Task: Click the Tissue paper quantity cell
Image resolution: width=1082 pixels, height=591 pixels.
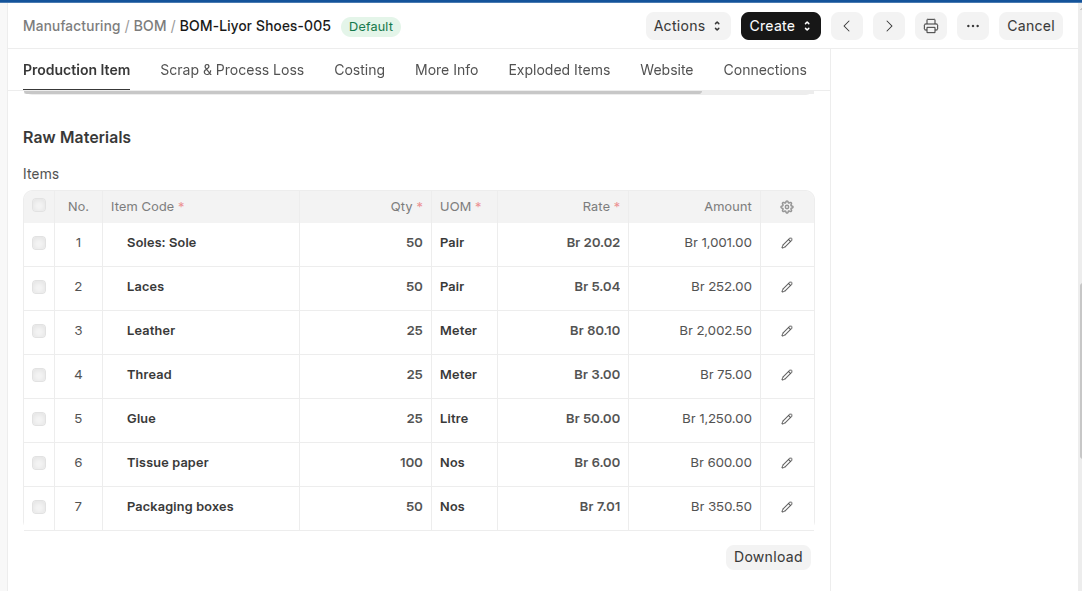Action: tap(365, 463)
